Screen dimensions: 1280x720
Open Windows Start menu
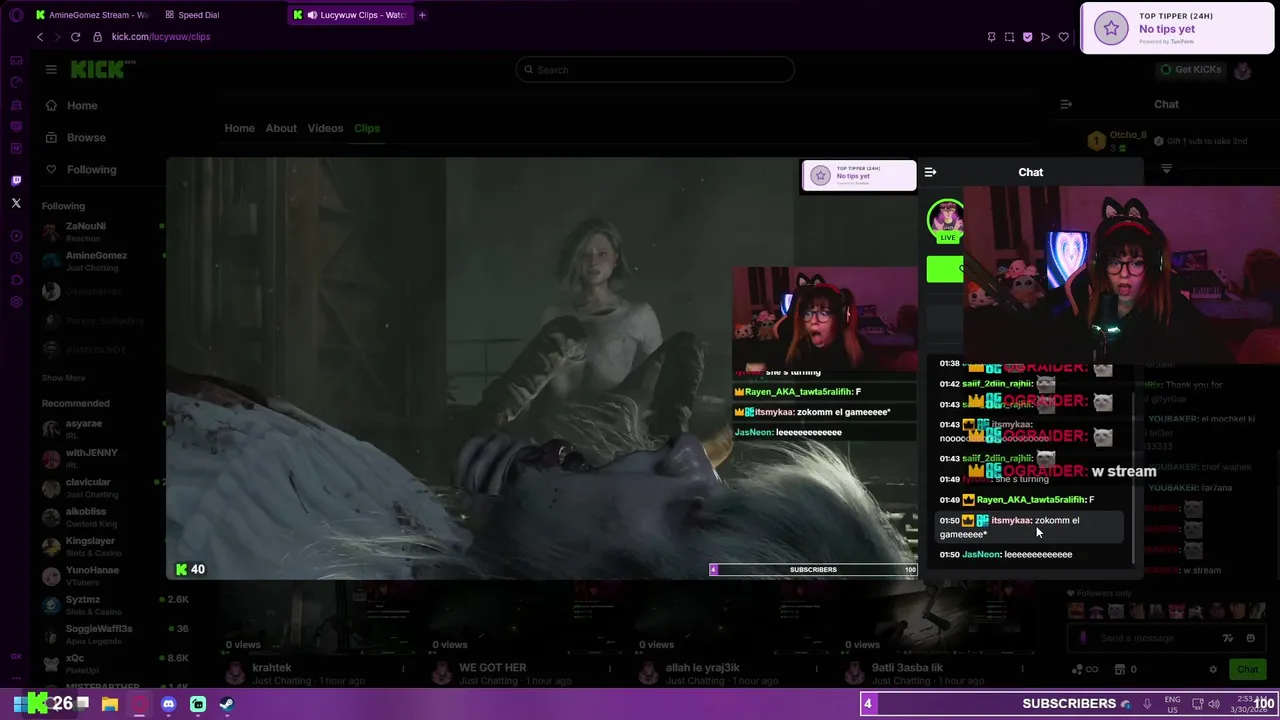[x=19, y=704]
